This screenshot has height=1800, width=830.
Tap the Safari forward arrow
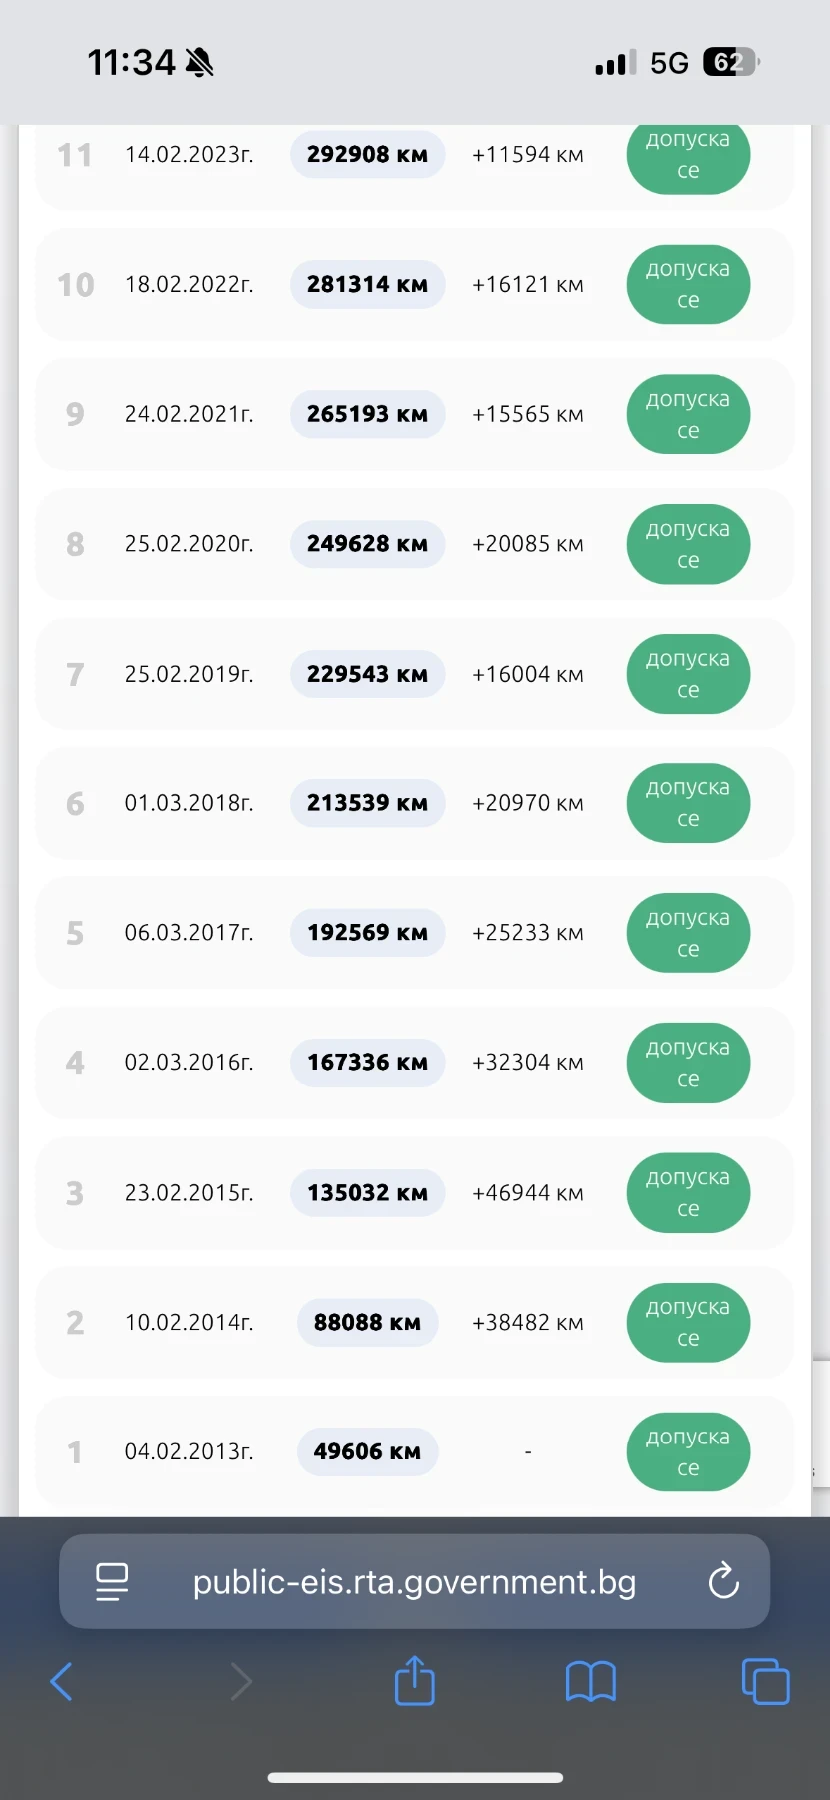(241, 1681)
